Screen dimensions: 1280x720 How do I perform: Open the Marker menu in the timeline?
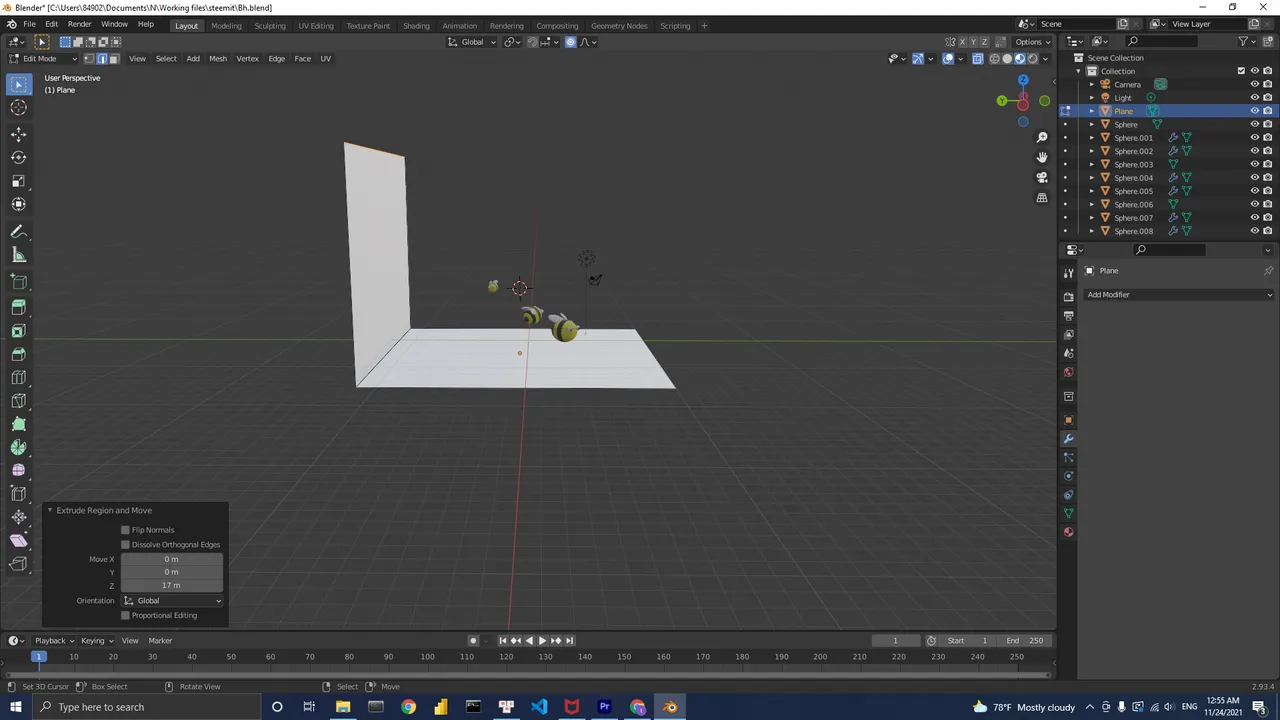[x=160, y=641]
